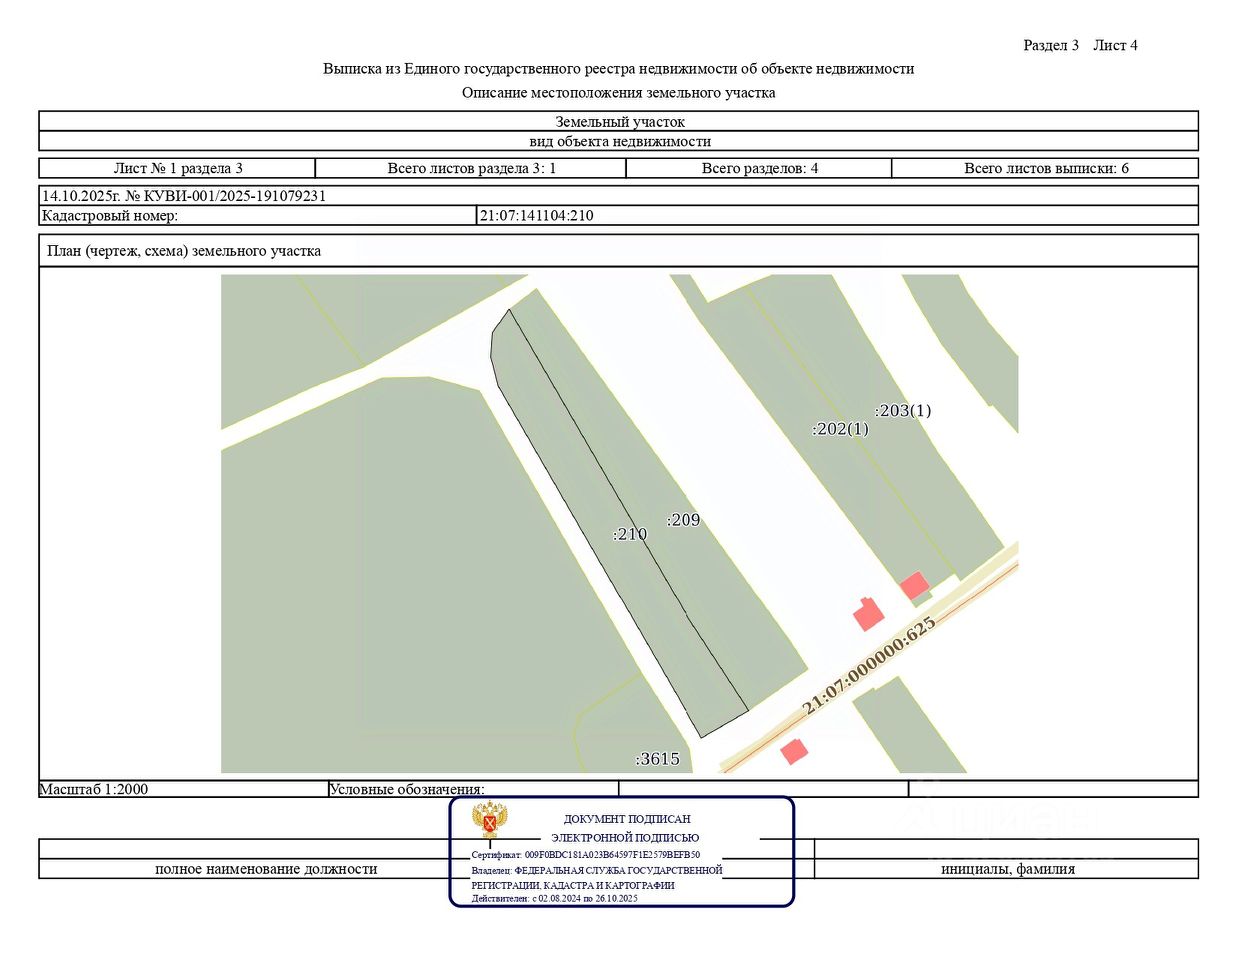Image resolution: width=1238 pixels, height=957 pixels.
Task: Click cadastral number value 21:07:141104:210
Action: [537, 216]
